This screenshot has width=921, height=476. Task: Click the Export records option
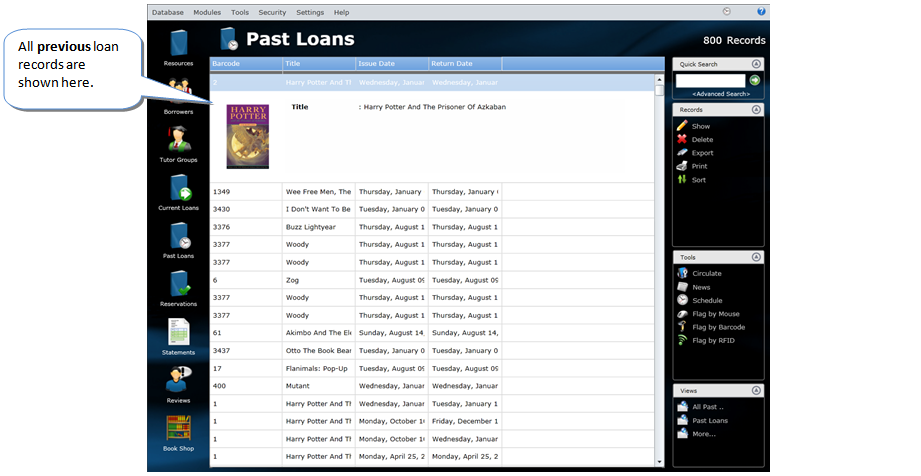(x=702, y=153)
